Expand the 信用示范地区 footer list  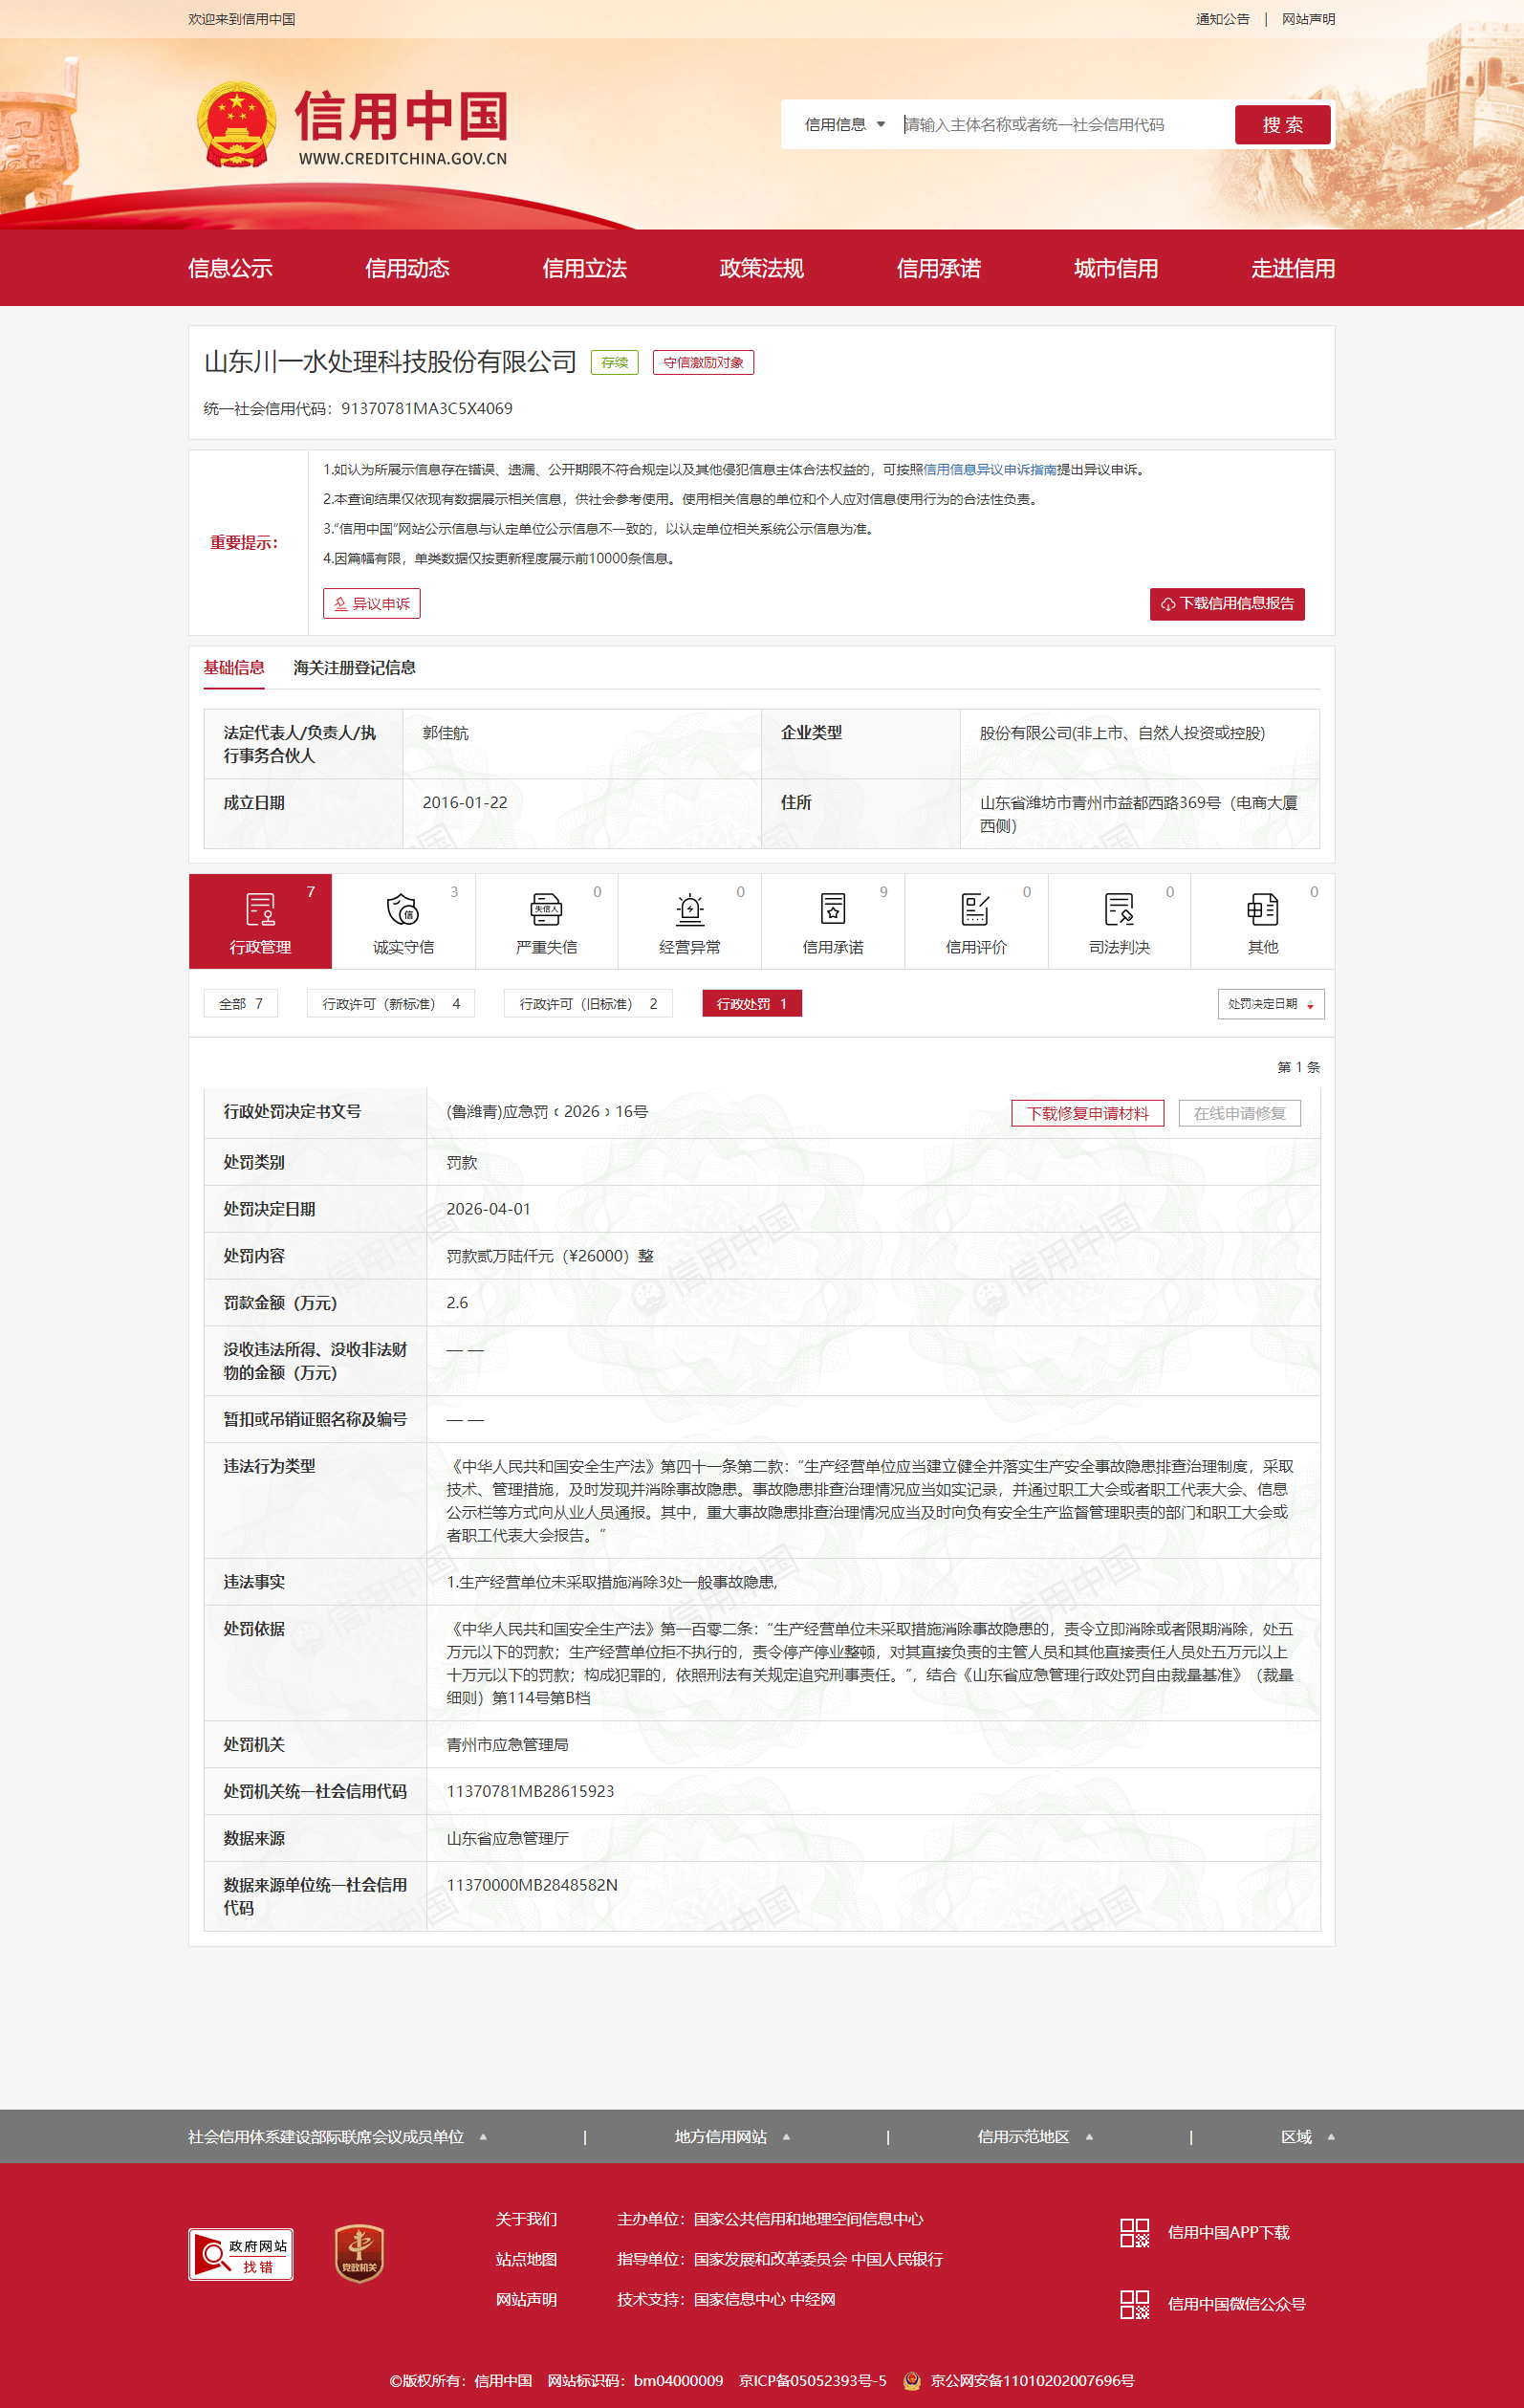[x=1035, y=2136]
